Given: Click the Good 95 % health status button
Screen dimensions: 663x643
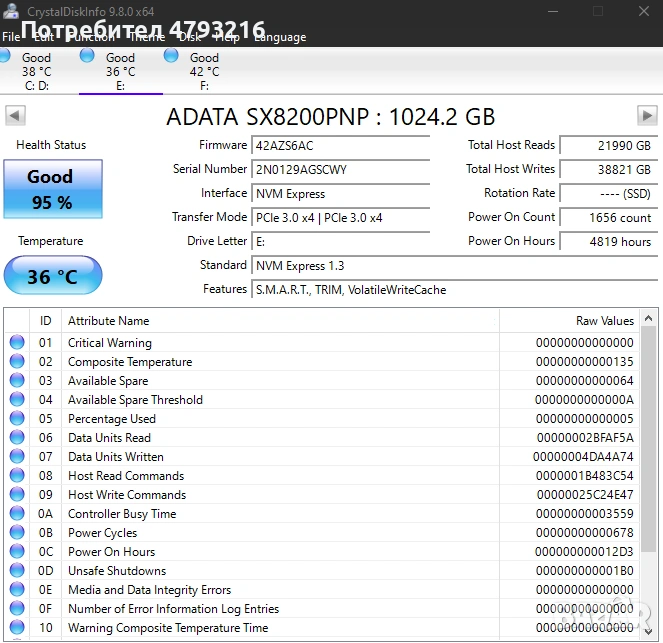Looking at the screenshot, I should click(x=52, y=188).
